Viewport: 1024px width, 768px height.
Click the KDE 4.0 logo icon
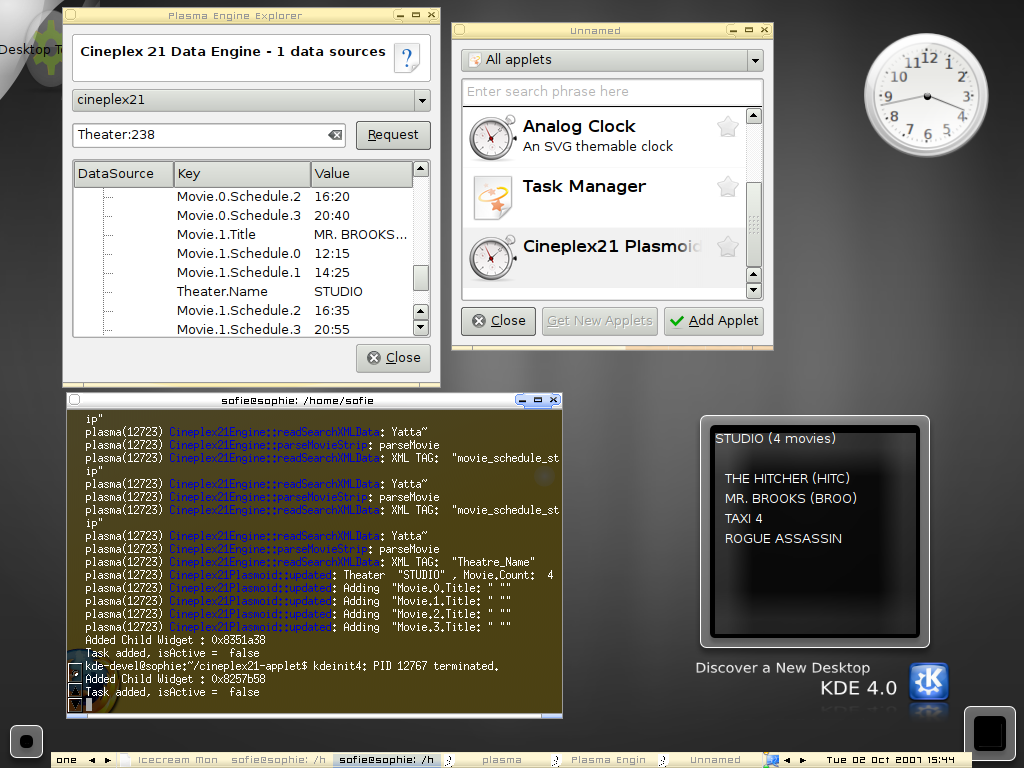(x=929, y=682)
